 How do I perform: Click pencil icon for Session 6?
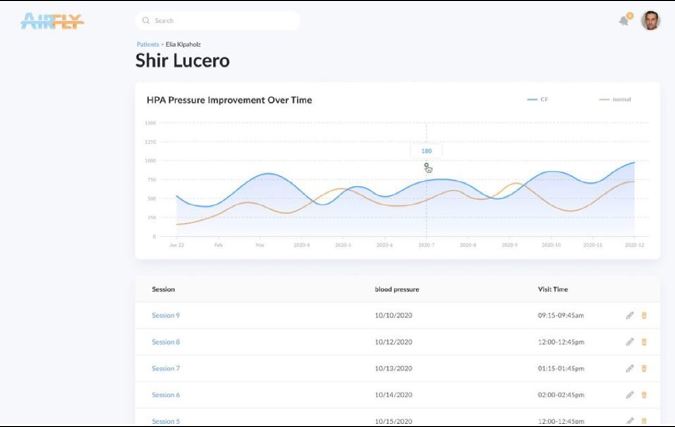[x=630, y=395]
